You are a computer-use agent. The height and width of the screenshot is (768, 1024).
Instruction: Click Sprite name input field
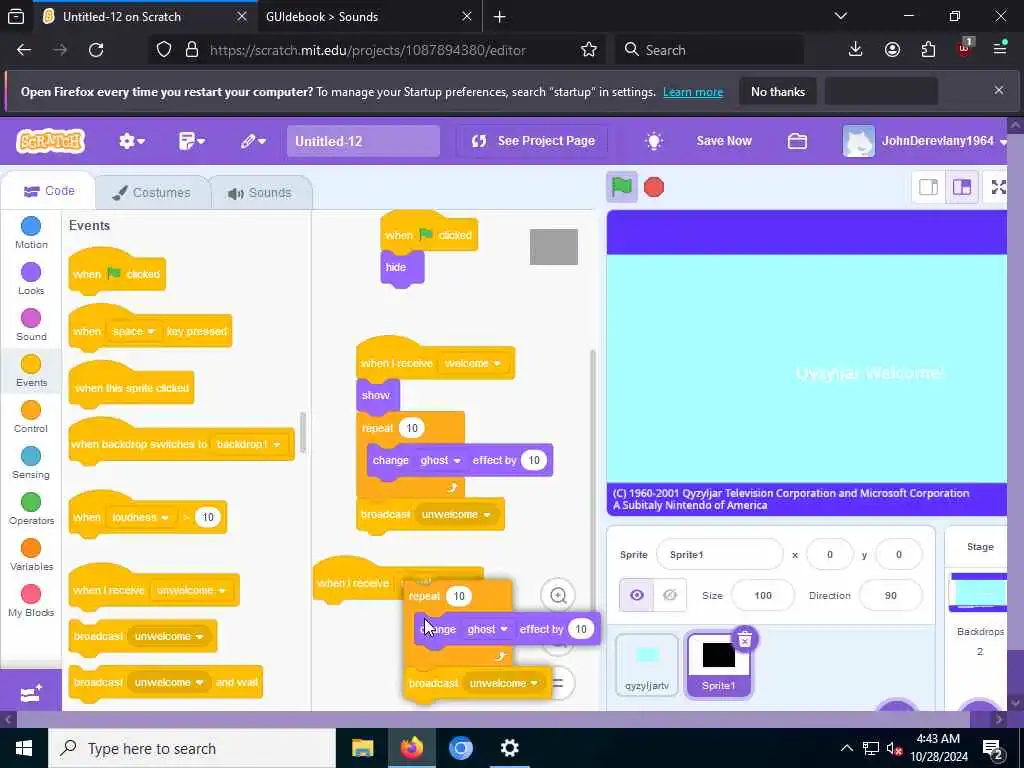point(719,554)
